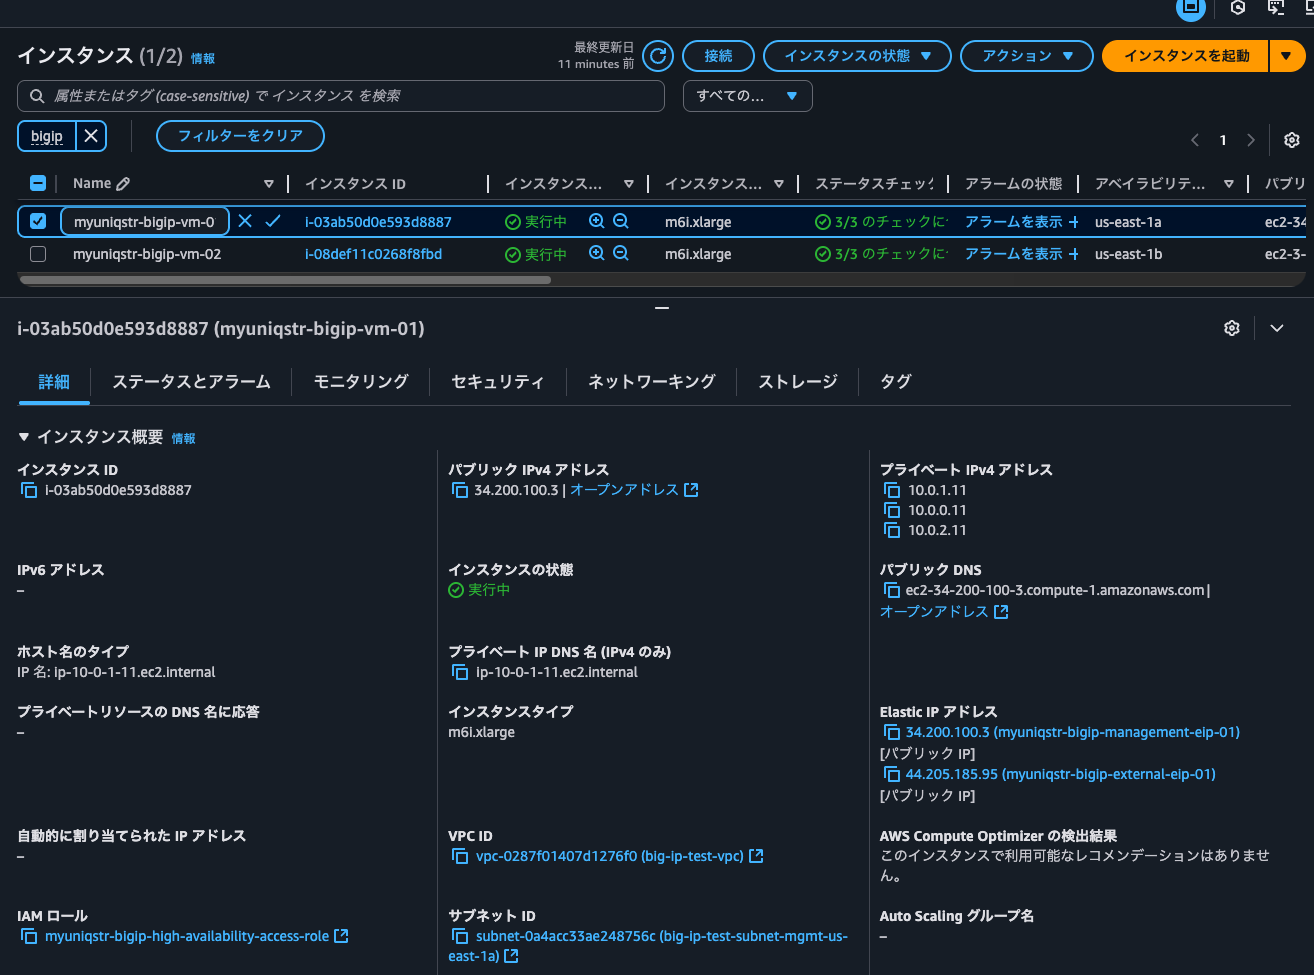Sort by instance type column arrow
Screen dimensions: 1314x975
pyautogui.click(x=778, y=184)
